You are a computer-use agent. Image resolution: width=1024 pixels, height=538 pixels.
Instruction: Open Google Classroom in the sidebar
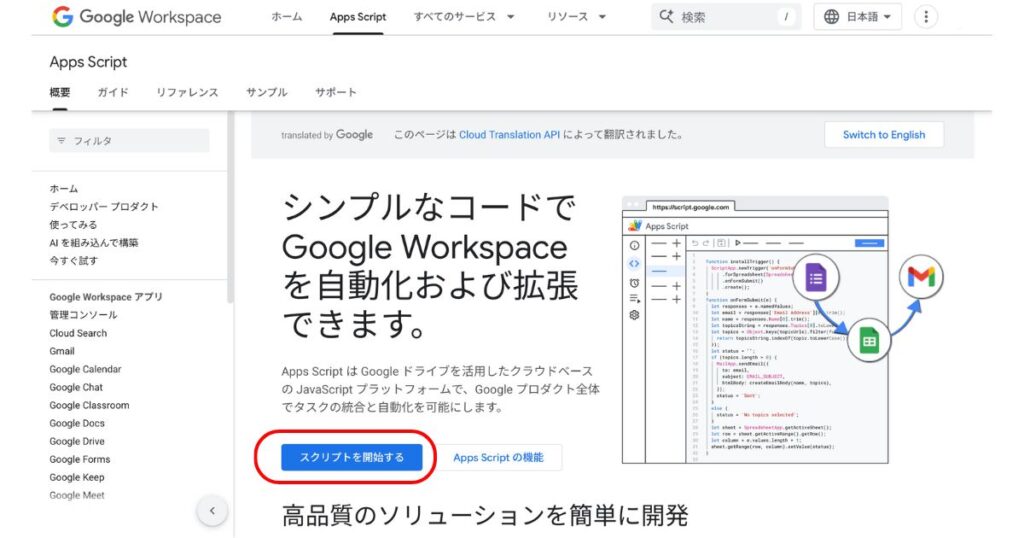point(89,405)
